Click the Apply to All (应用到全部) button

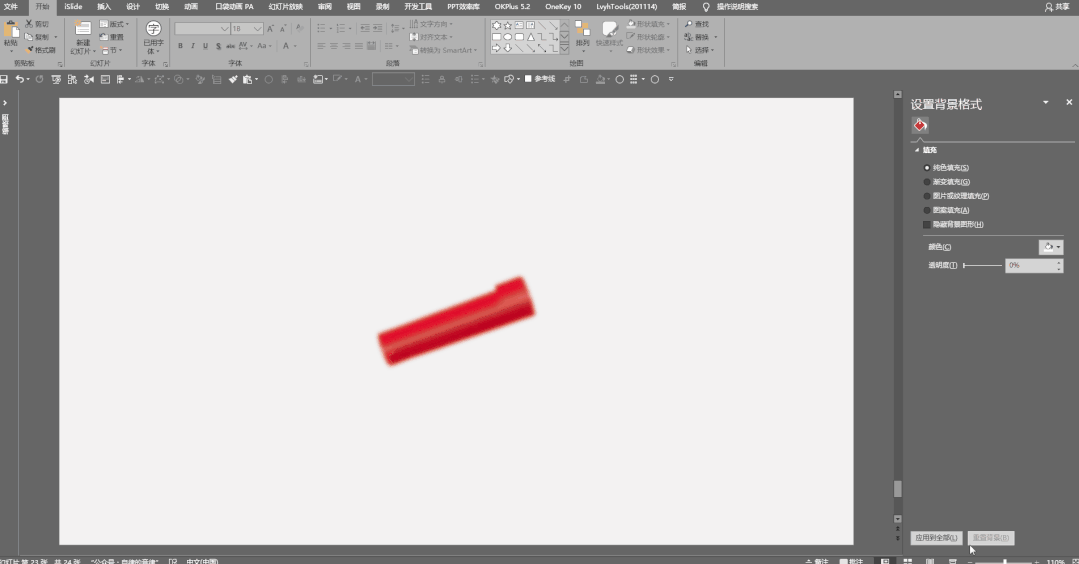coord(937,538)
